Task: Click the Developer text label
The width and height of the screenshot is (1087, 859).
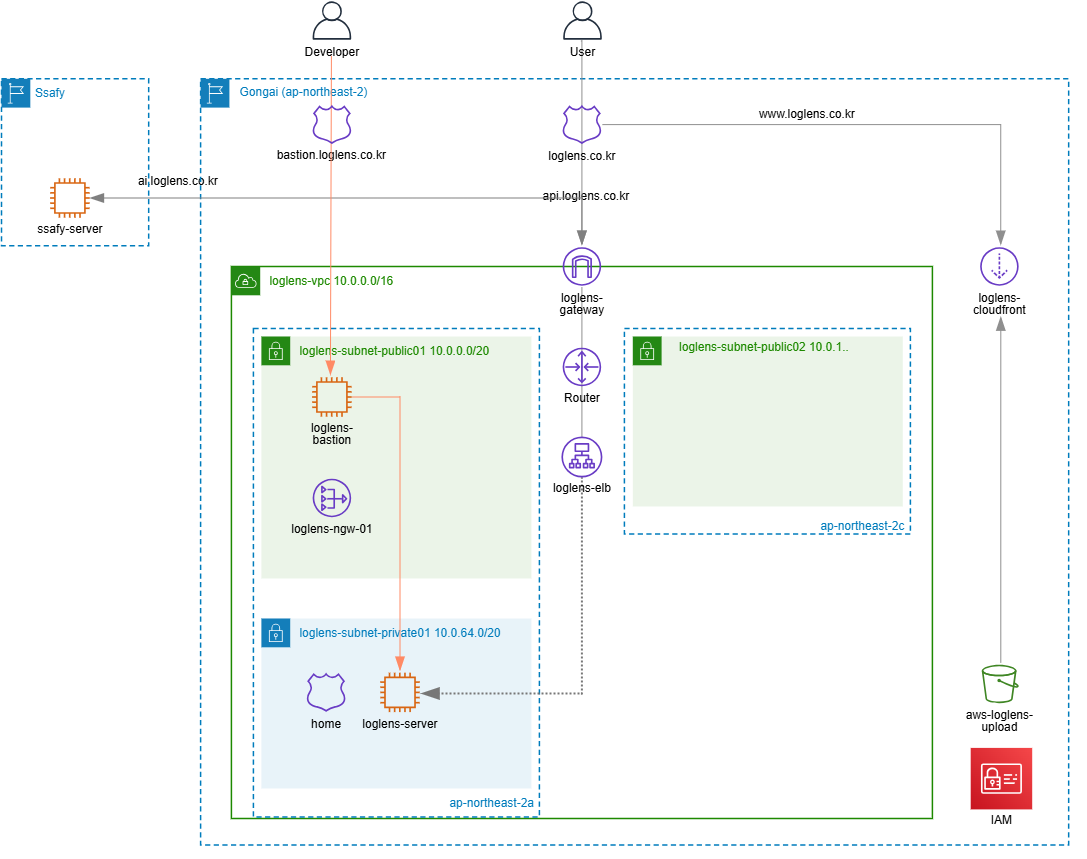Action: pos(331,52)
